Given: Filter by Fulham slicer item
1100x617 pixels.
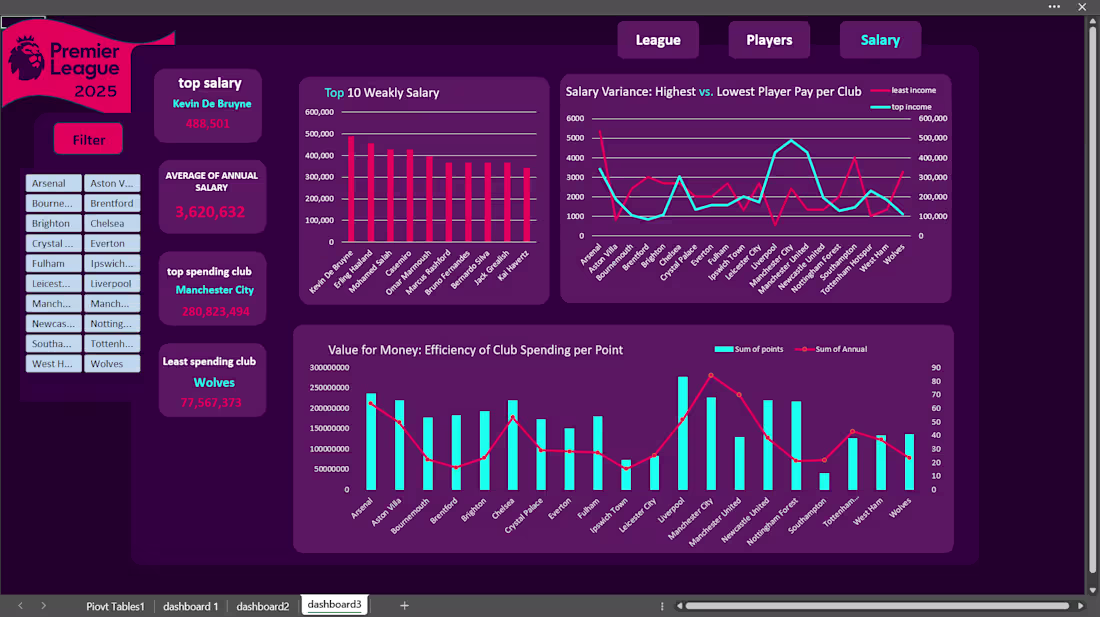Looking at the screenshot, I should [54, 264].
